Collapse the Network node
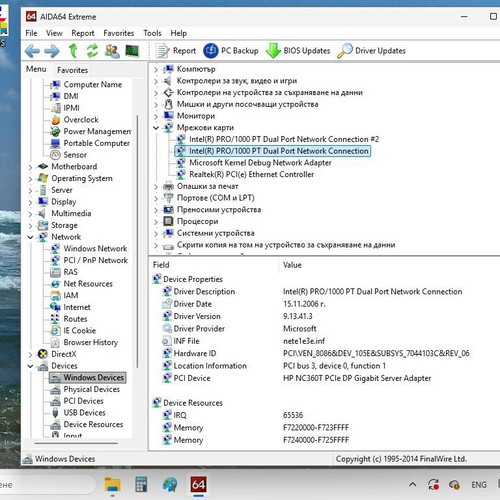Image resolution: width=500 pixels, height=500 pixels. pyautogui.click(x=30, y=237)
